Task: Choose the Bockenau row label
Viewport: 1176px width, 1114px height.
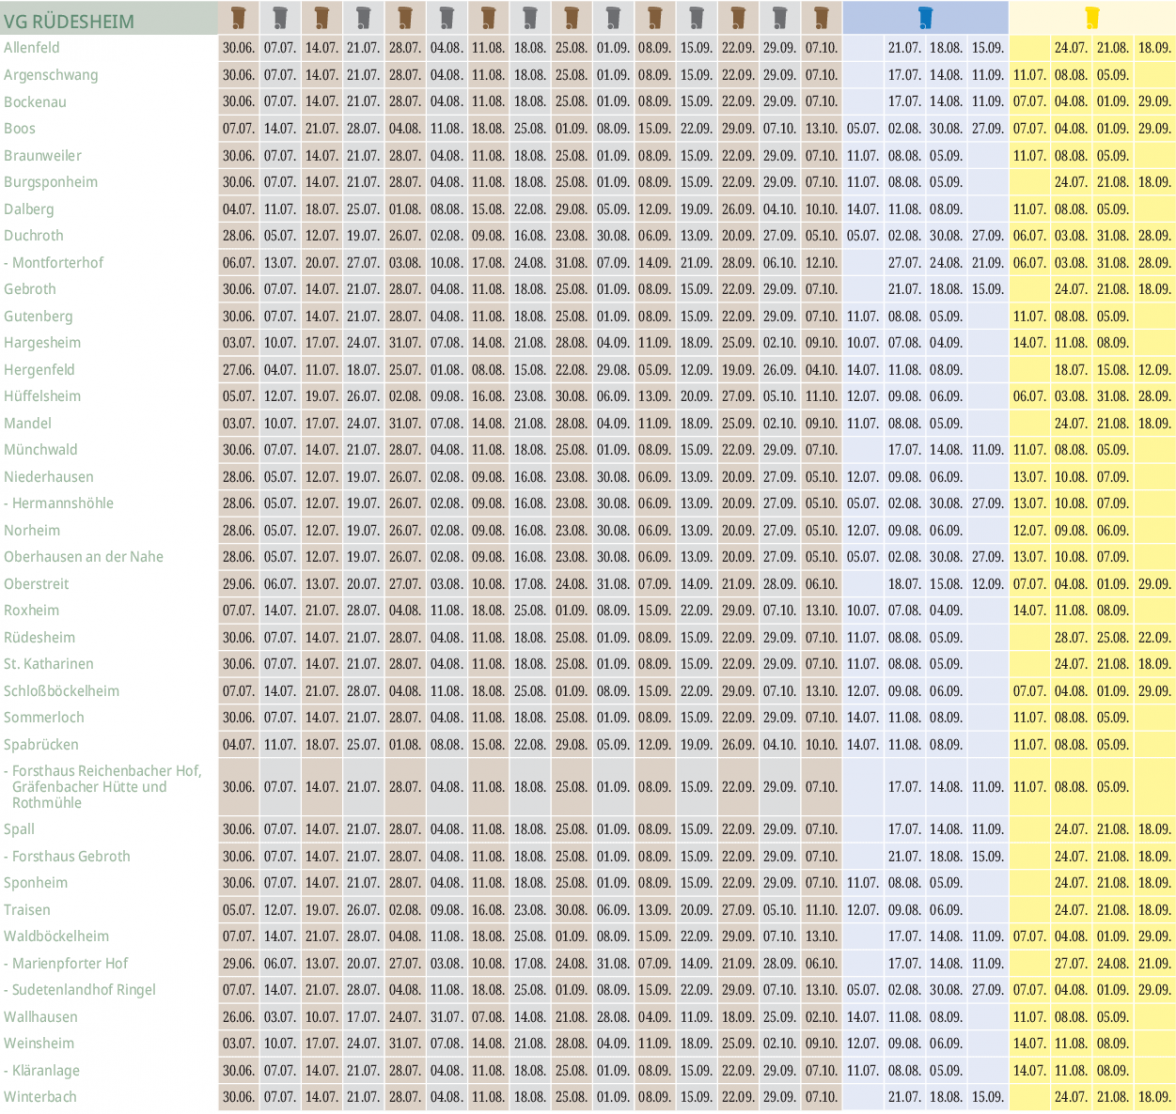Action: [x=35, y=102]
